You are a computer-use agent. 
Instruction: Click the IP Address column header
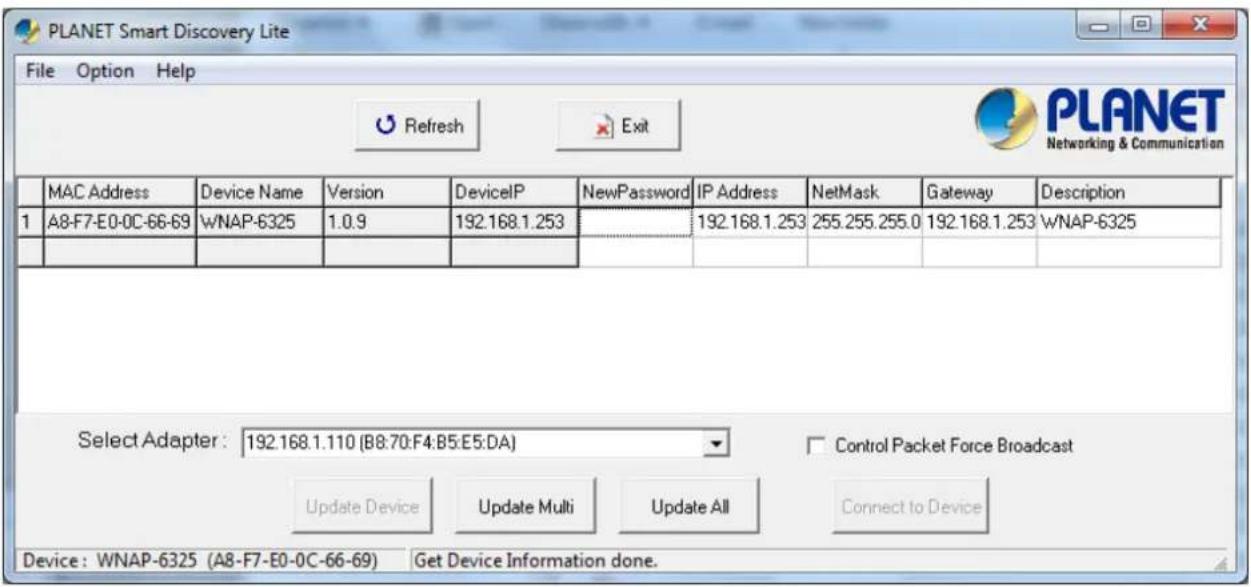(750, 192)
